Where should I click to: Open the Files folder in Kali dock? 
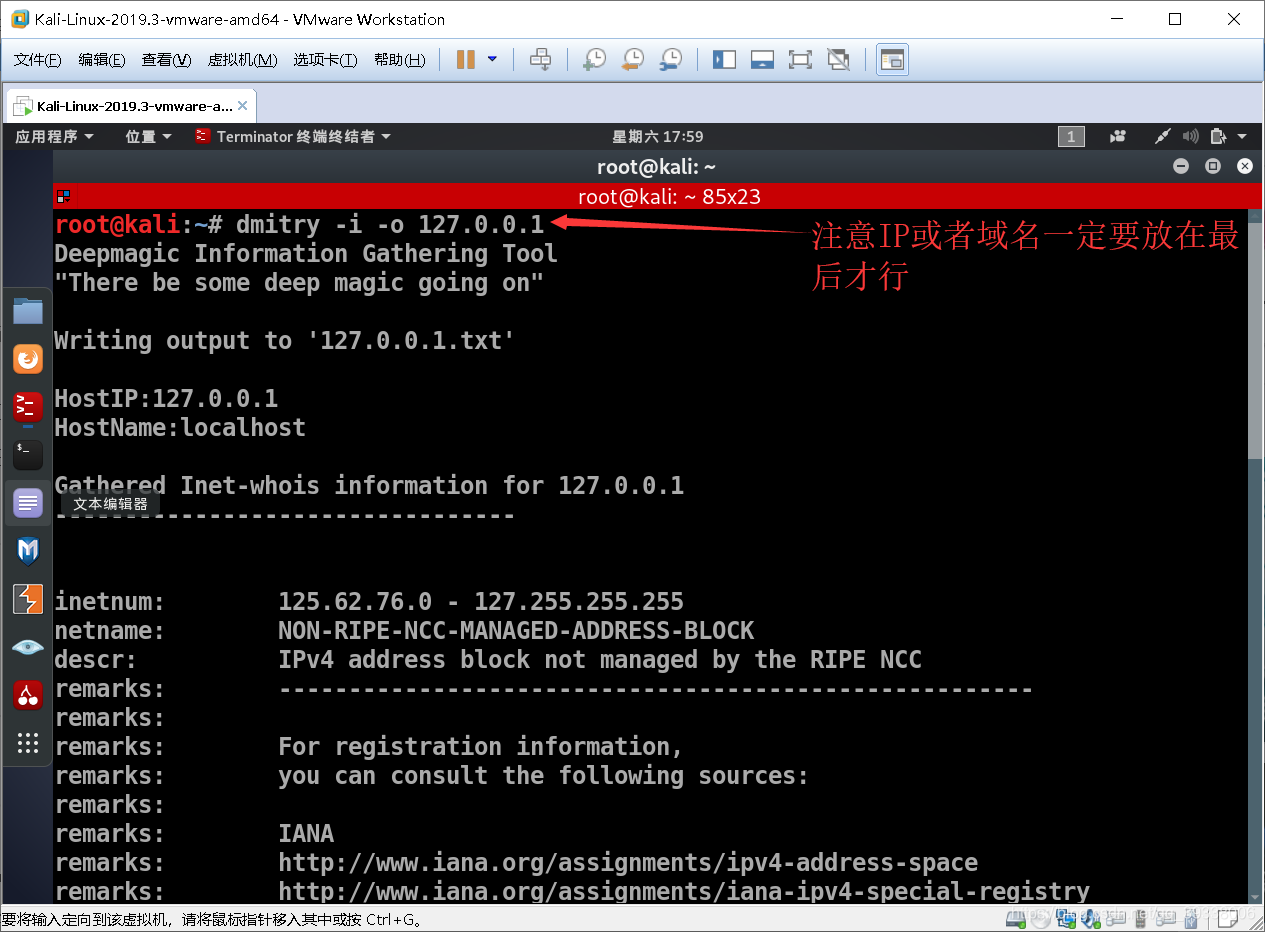28,311
